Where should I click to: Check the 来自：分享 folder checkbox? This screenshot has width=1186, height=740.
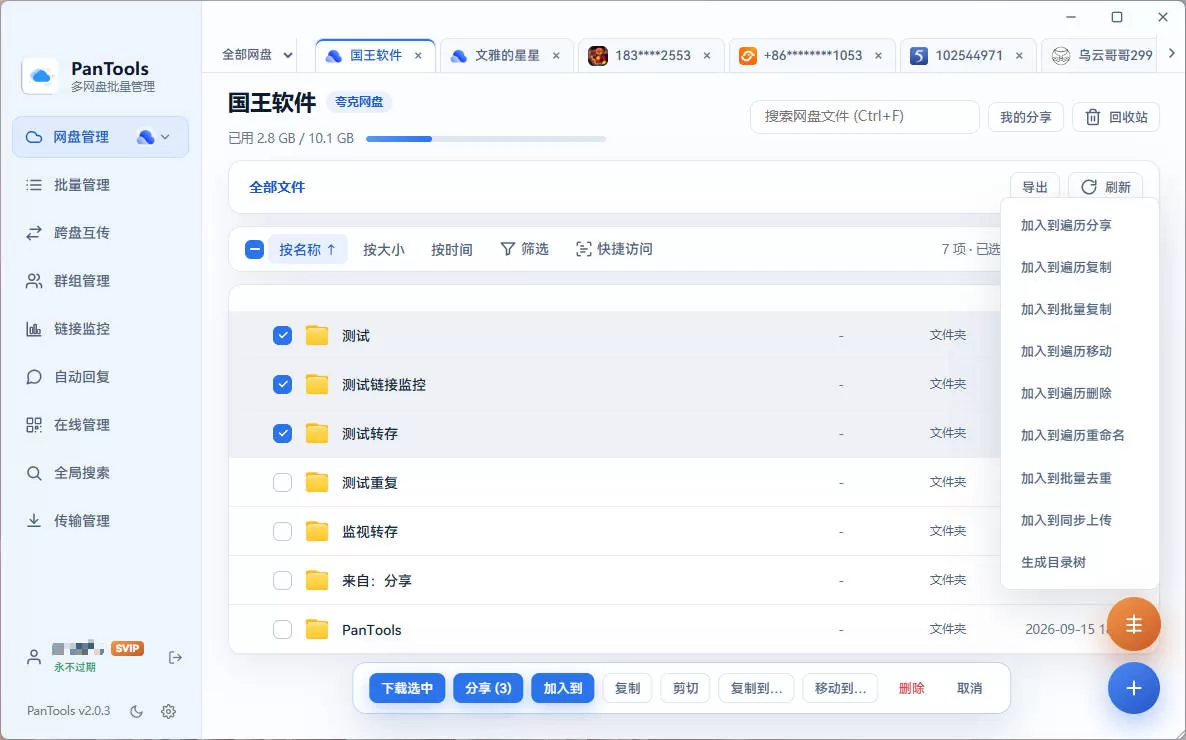(282, 580)
